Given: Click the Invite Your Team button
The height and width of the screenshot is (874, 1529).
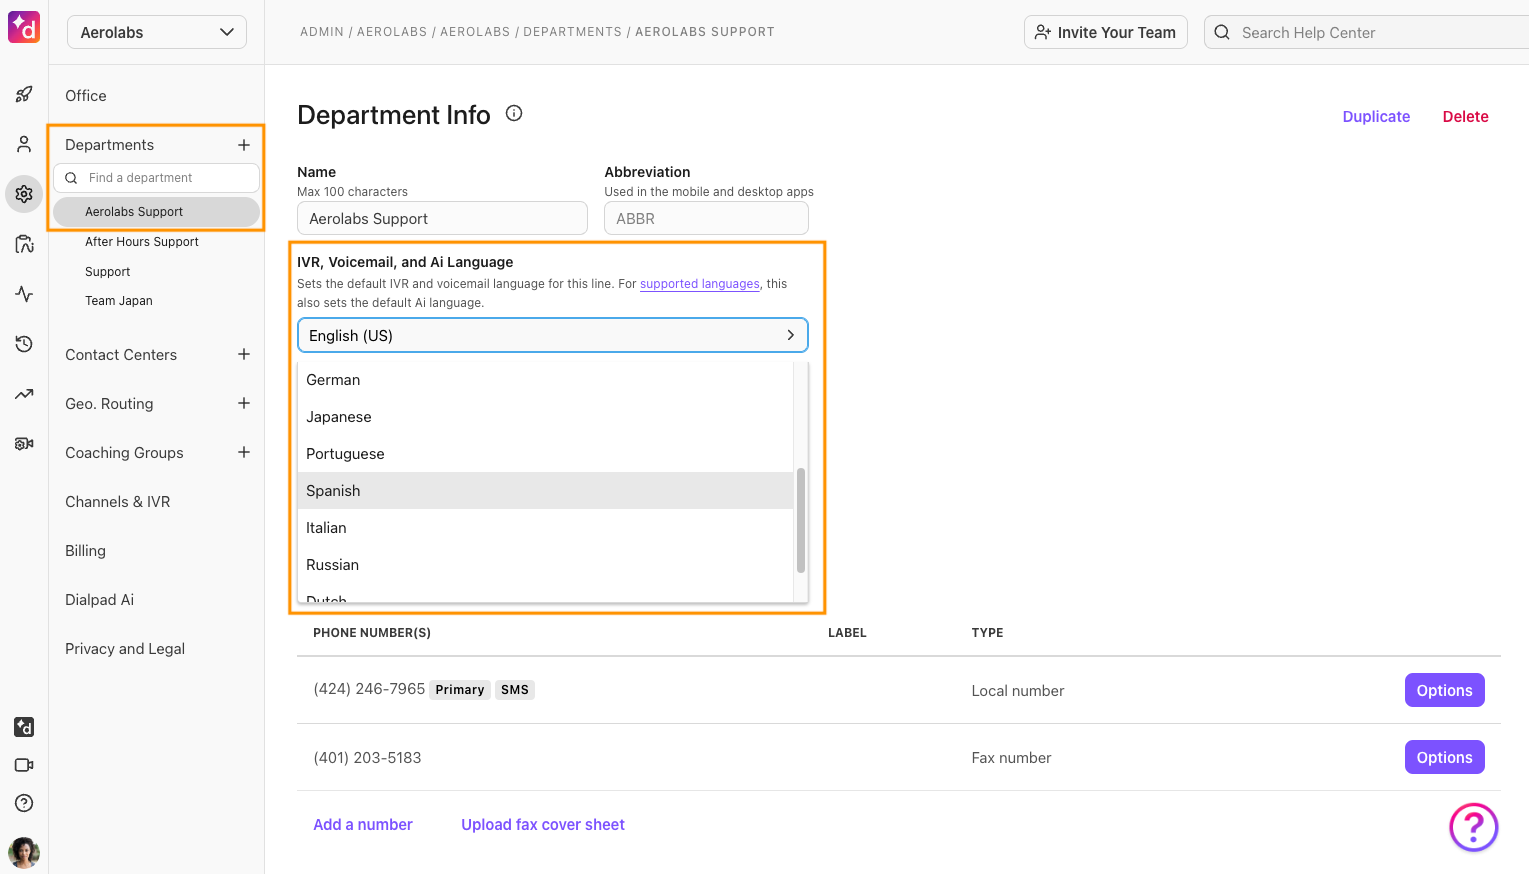Looking at the screenshot, I should click(1105, 32).
